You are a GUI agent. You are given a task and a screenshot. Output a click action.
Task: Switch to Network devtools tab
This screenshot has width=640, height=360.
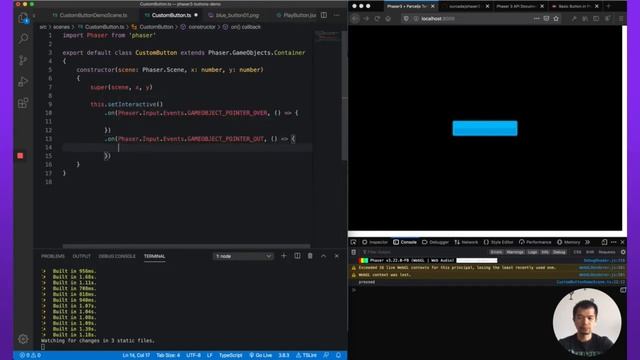pyautogui.click(x=466, y=242)
